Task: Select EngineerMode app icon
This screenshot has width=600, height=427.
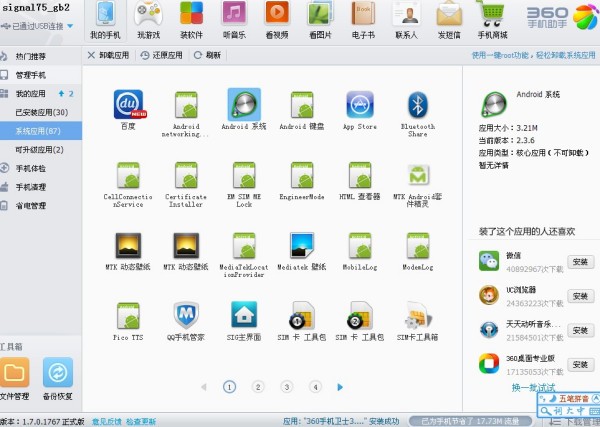Action: pyautogui.click(x=302, y=175)
